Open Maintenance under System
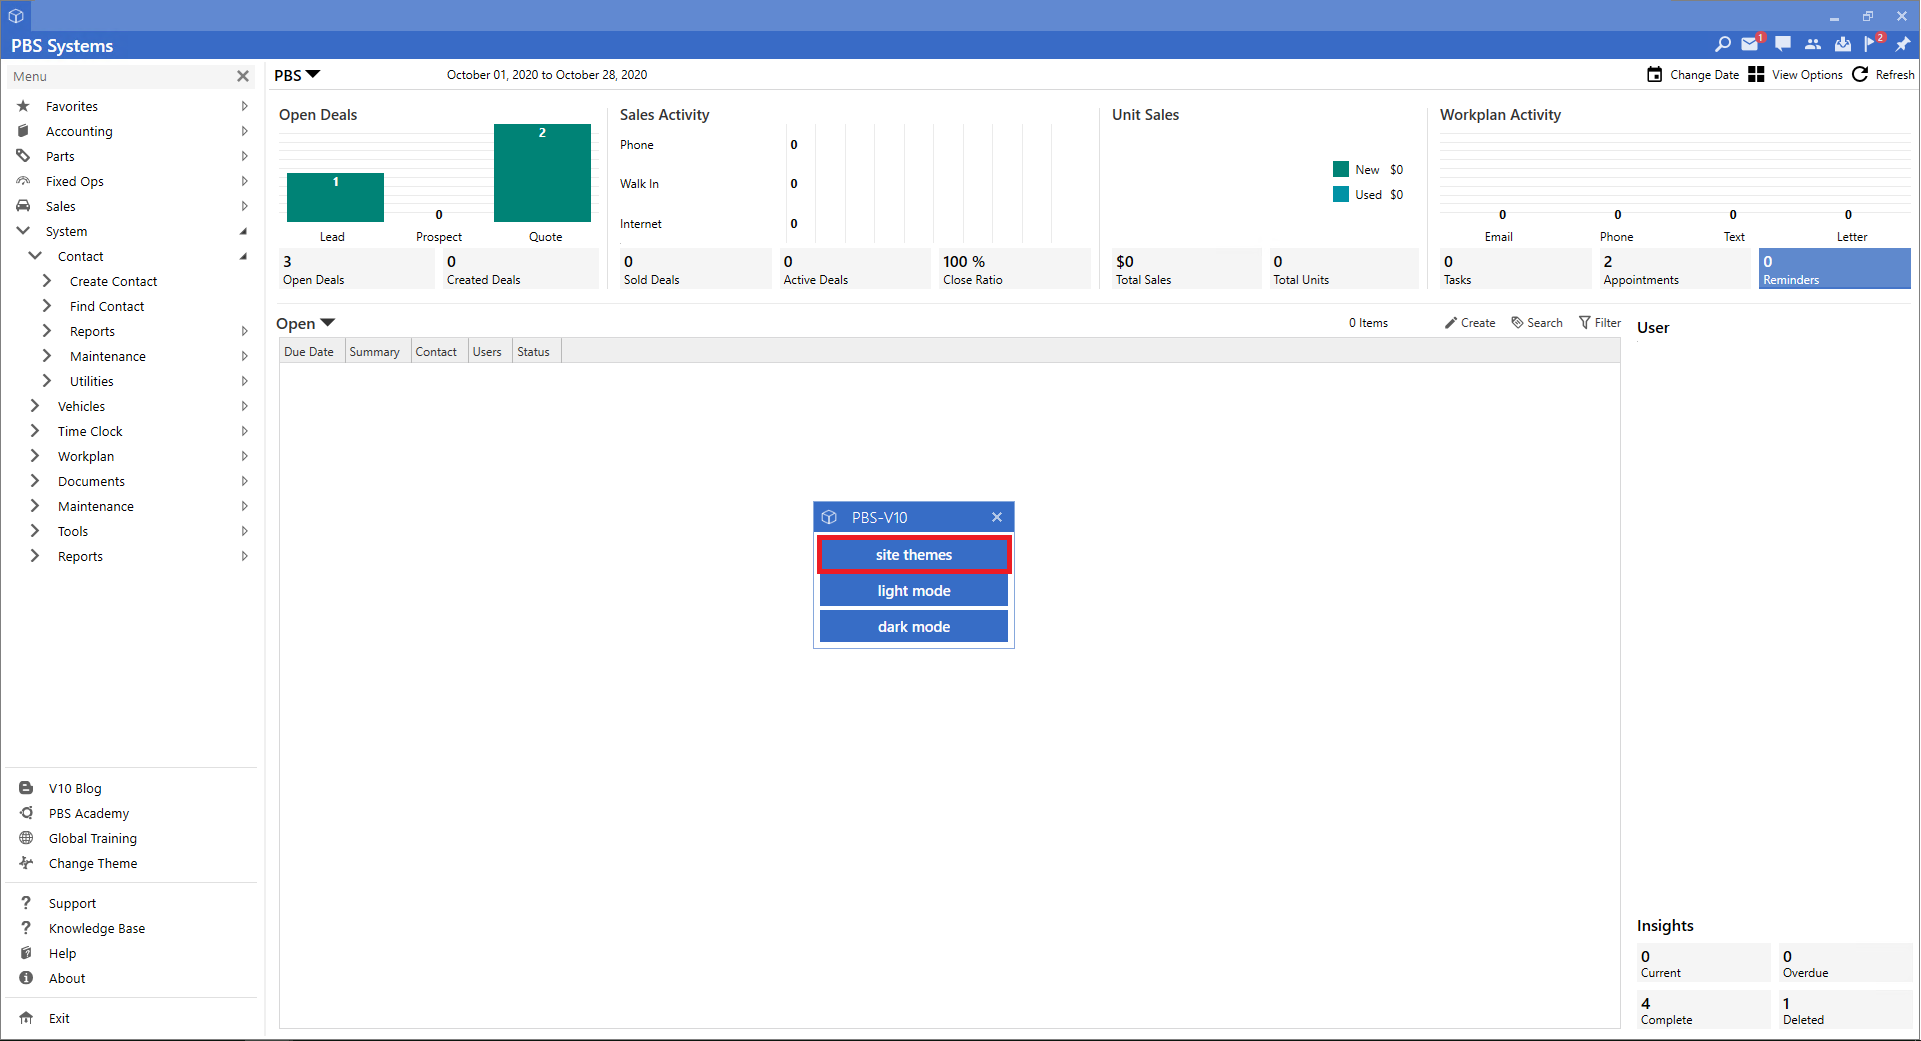The image size is (1921, 1041). coord(96,507)
